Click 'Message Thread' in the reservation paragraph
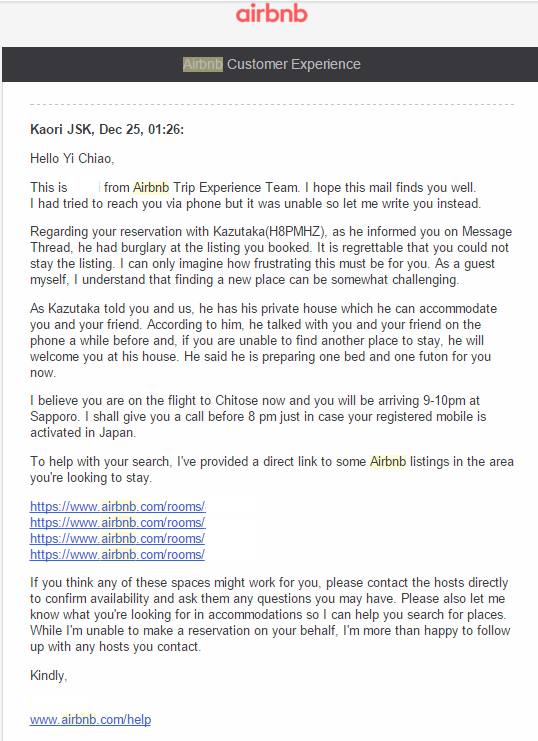This screenshot has height=741, width=538. pos(271,240)
